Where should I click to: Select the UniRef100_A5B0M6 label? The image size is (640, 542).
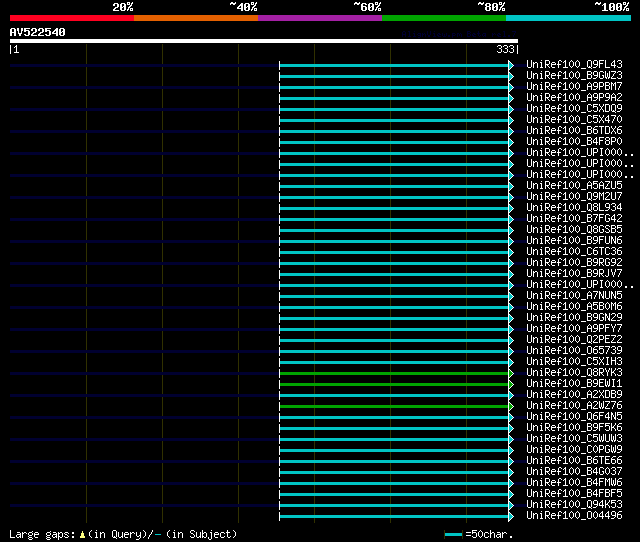(574, 307)
